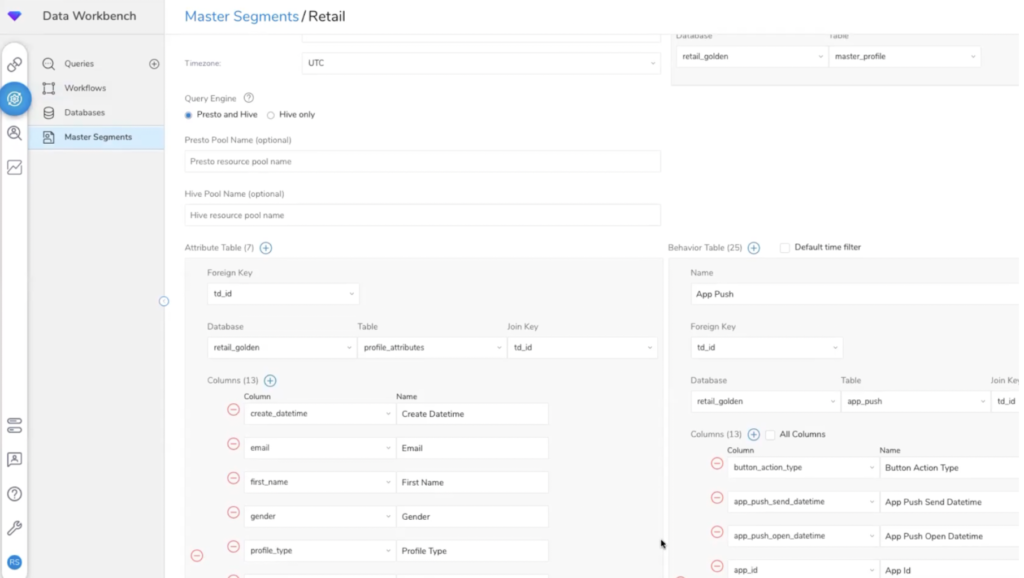Click the Master Segments breadcrumb link

pyautogui.click(x=241, y=16)
